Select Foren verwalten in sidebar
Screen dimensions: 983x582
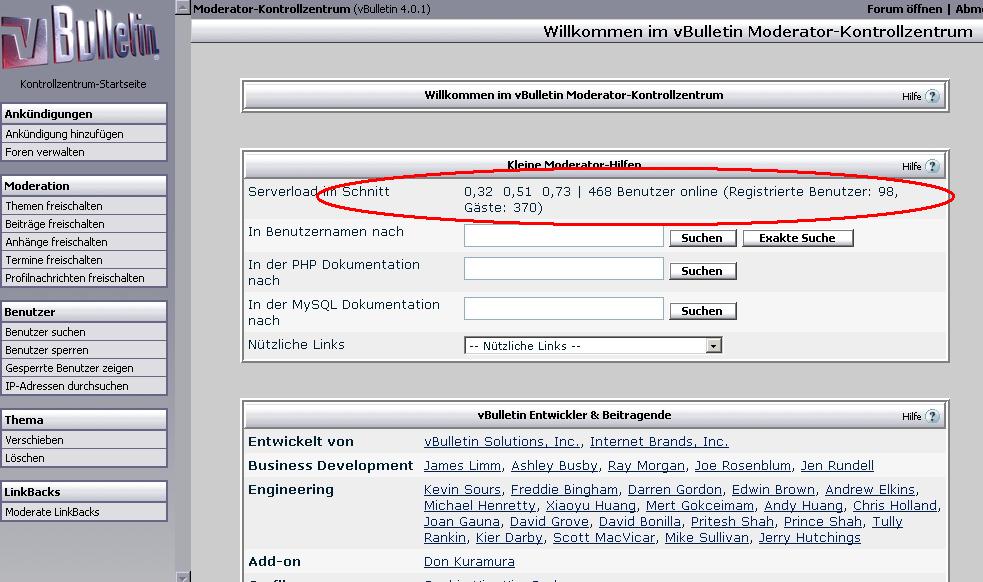pyautogui.click(x=84, y=152)
